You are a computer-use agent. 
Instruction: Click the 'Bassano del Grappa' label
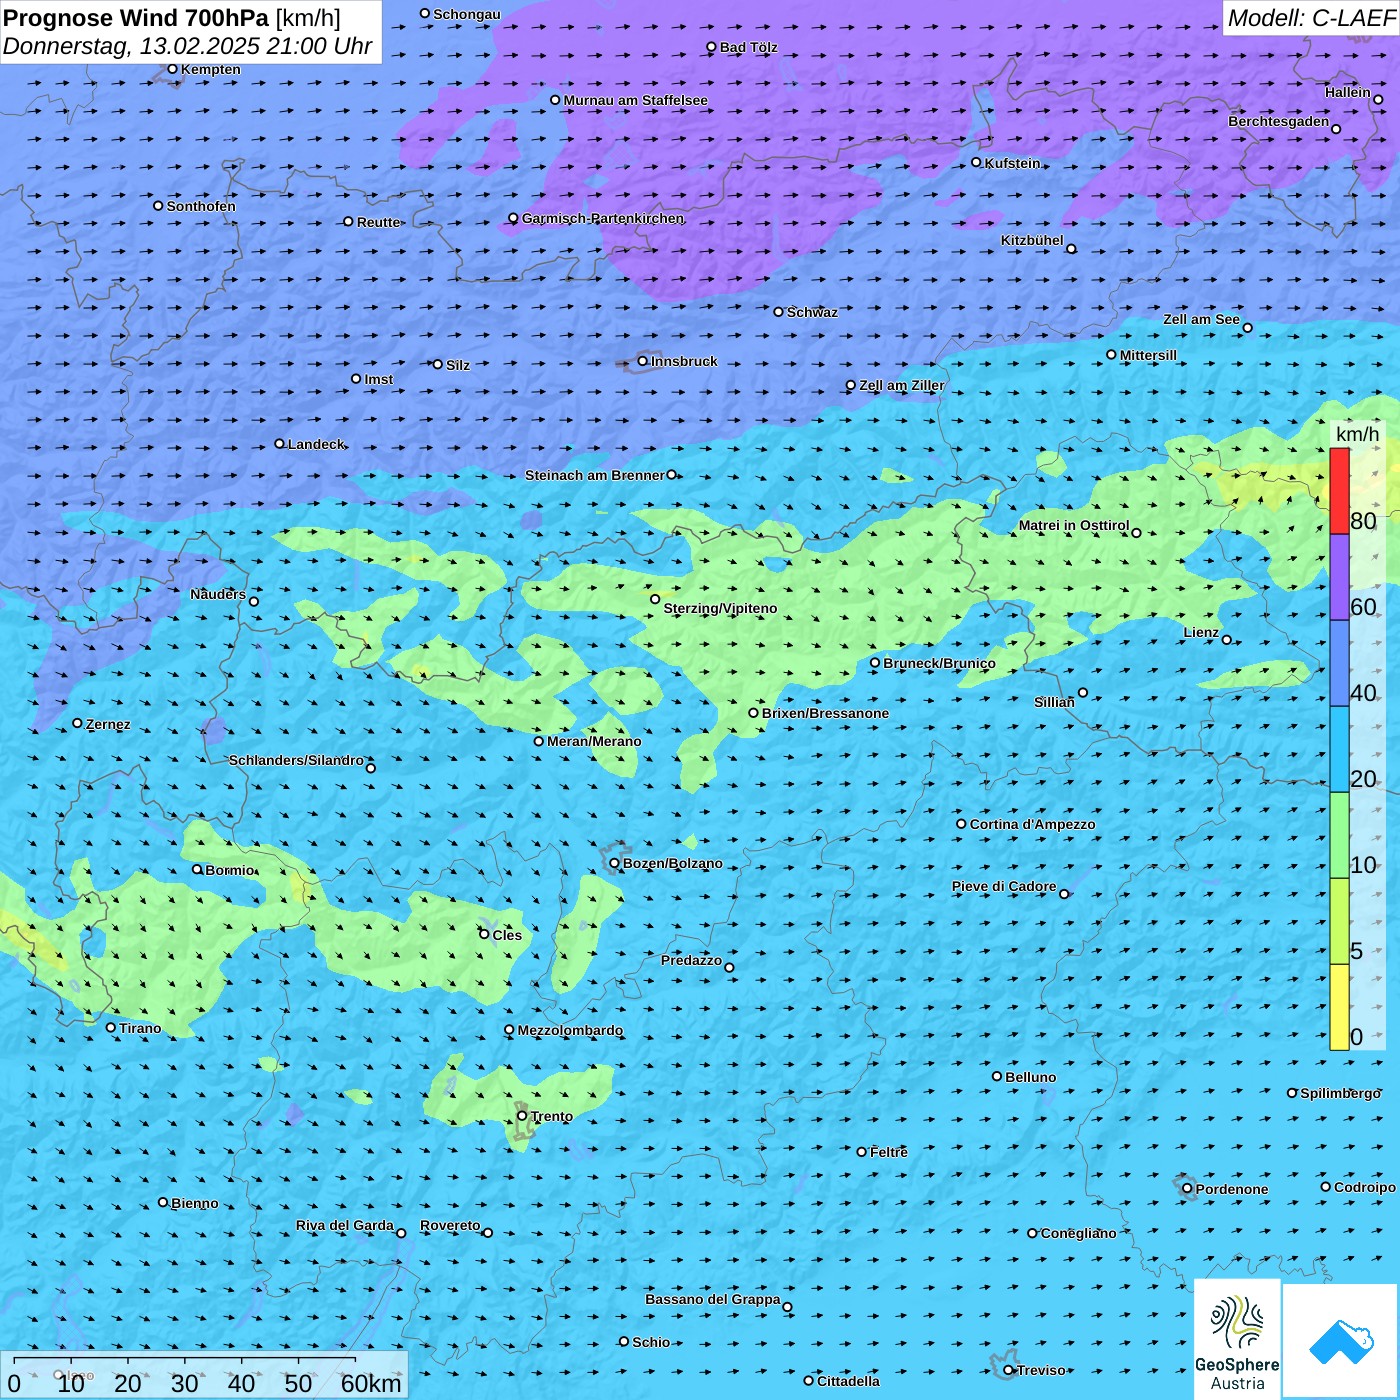coord(713,1299)
